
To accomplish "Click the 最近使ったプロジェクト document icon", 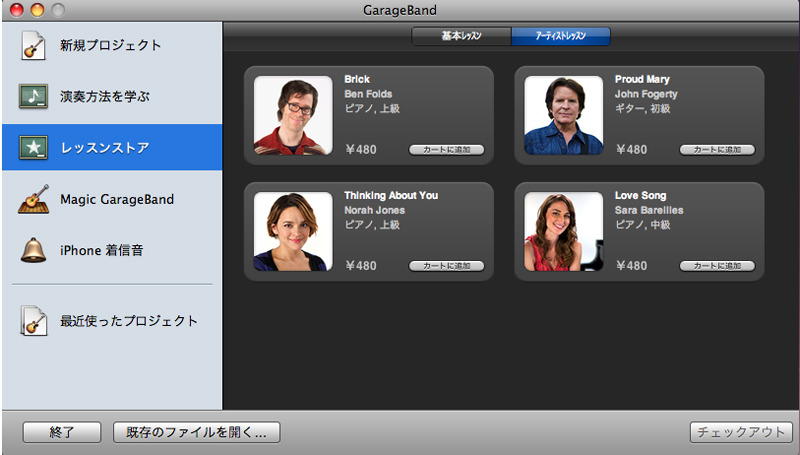I will pyautogui.click(x=34, y=320).
